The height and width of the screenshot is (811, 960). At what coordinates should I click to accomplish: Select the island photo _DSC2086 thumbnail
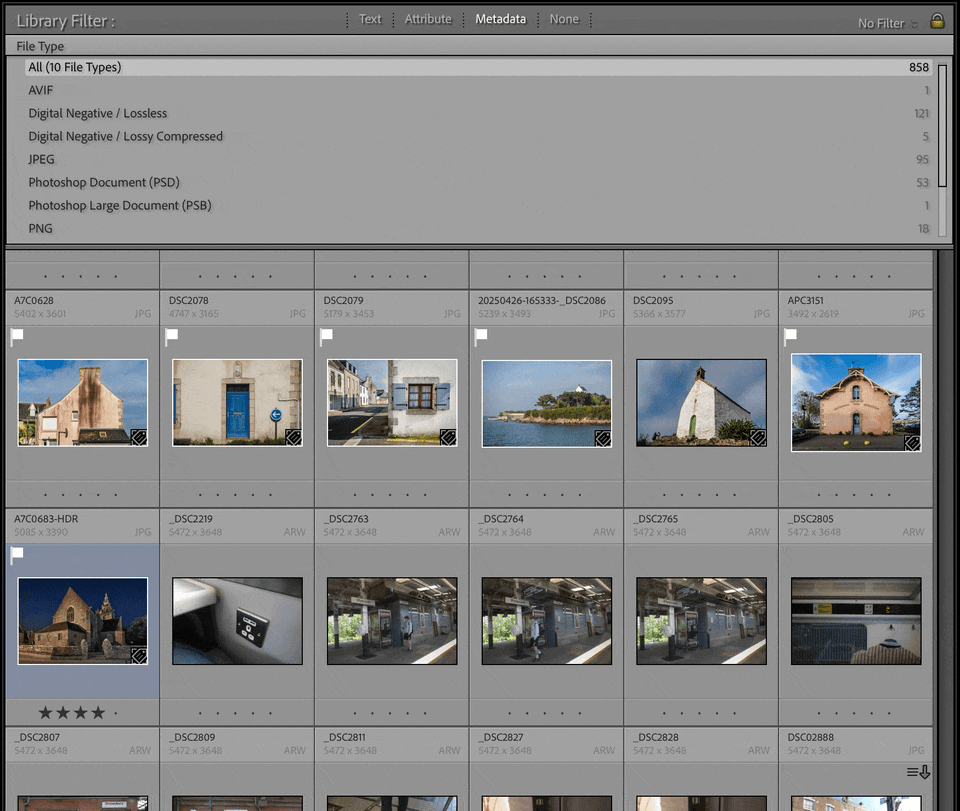[x=547, y=403]
